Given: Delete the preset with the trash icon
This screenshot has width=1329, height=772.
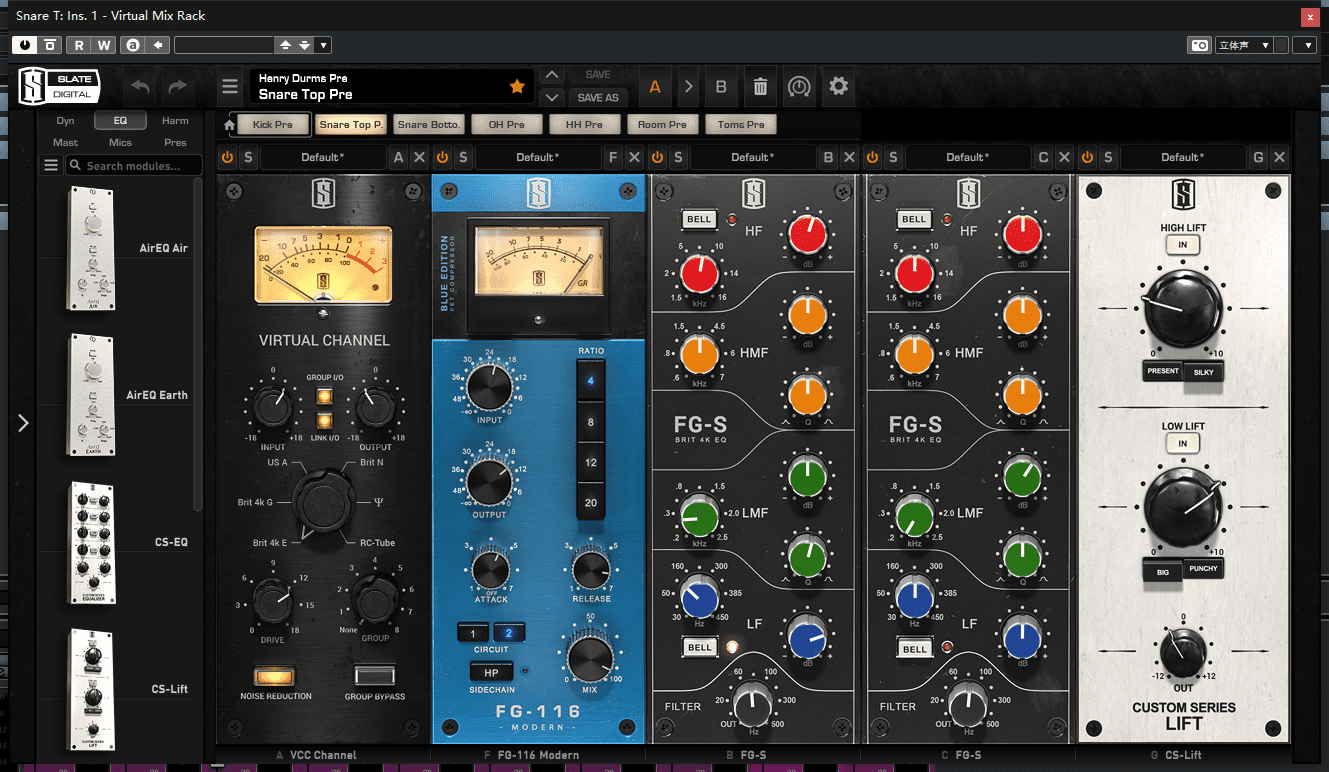Looking at the screenshot, I should click(x=760, y=87).
